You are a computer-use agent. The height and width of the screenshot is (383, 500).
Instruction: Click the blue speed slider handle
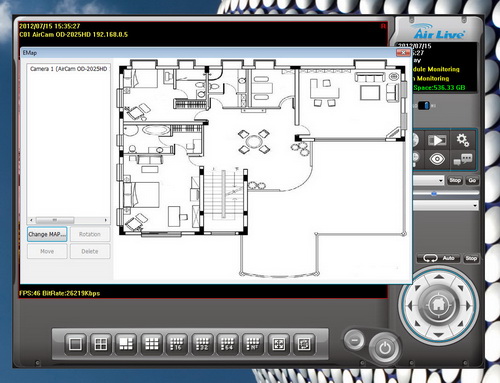tap(434, 193)
